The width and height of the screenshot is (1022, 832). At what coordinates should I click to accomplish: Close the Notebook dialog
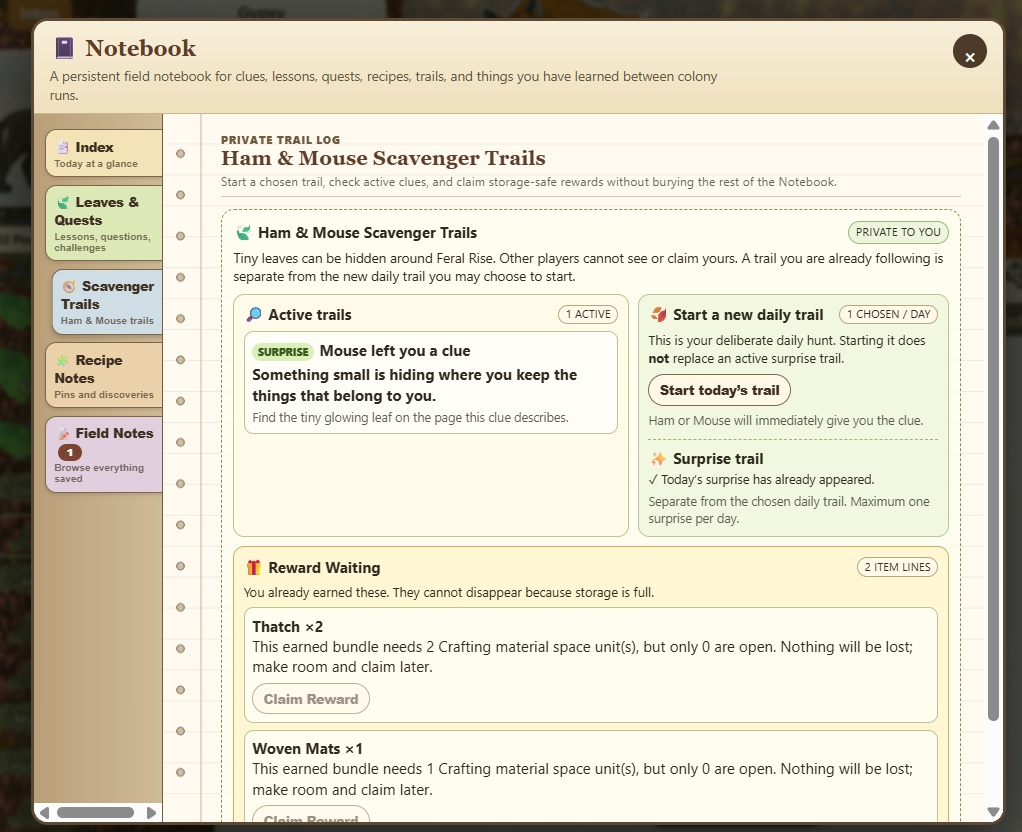tap(969, 52)
